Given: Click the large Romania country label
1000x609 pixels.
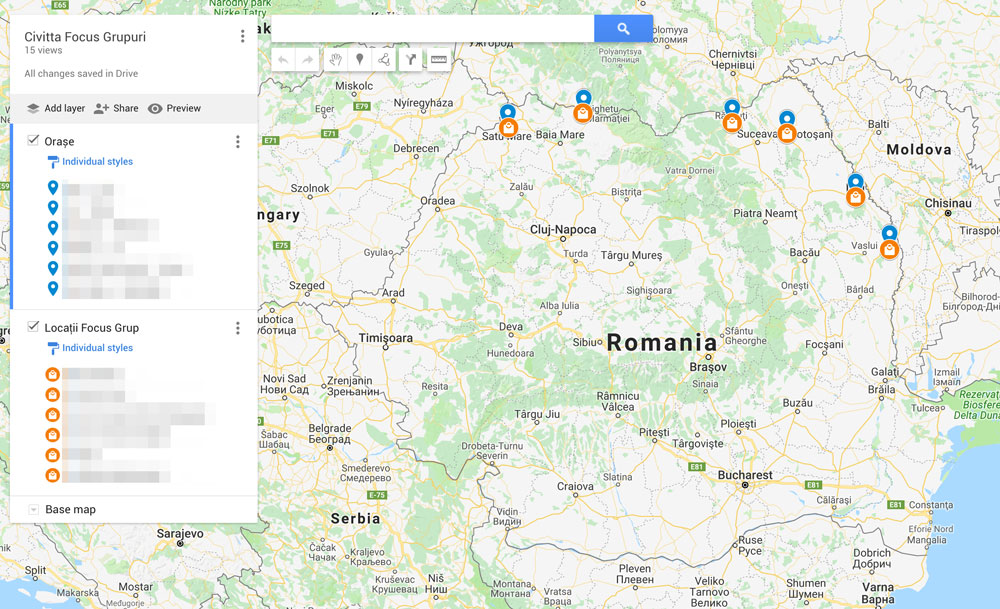Looking at the screenshot, I should point(662,342).
